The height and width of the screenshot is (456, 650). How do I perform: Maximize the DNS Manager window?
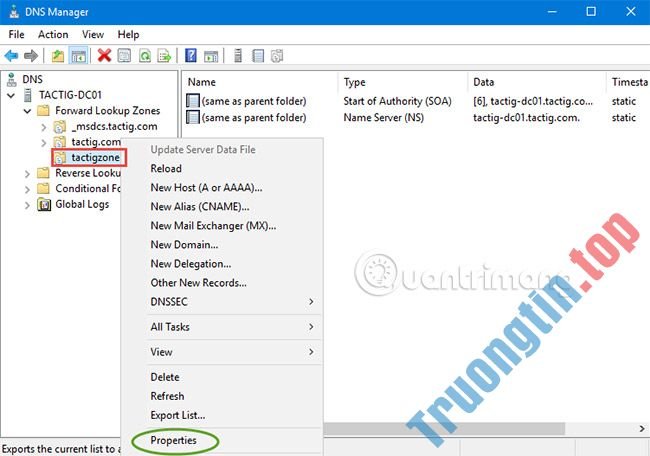pyautogui.click(x=591, y=12)
